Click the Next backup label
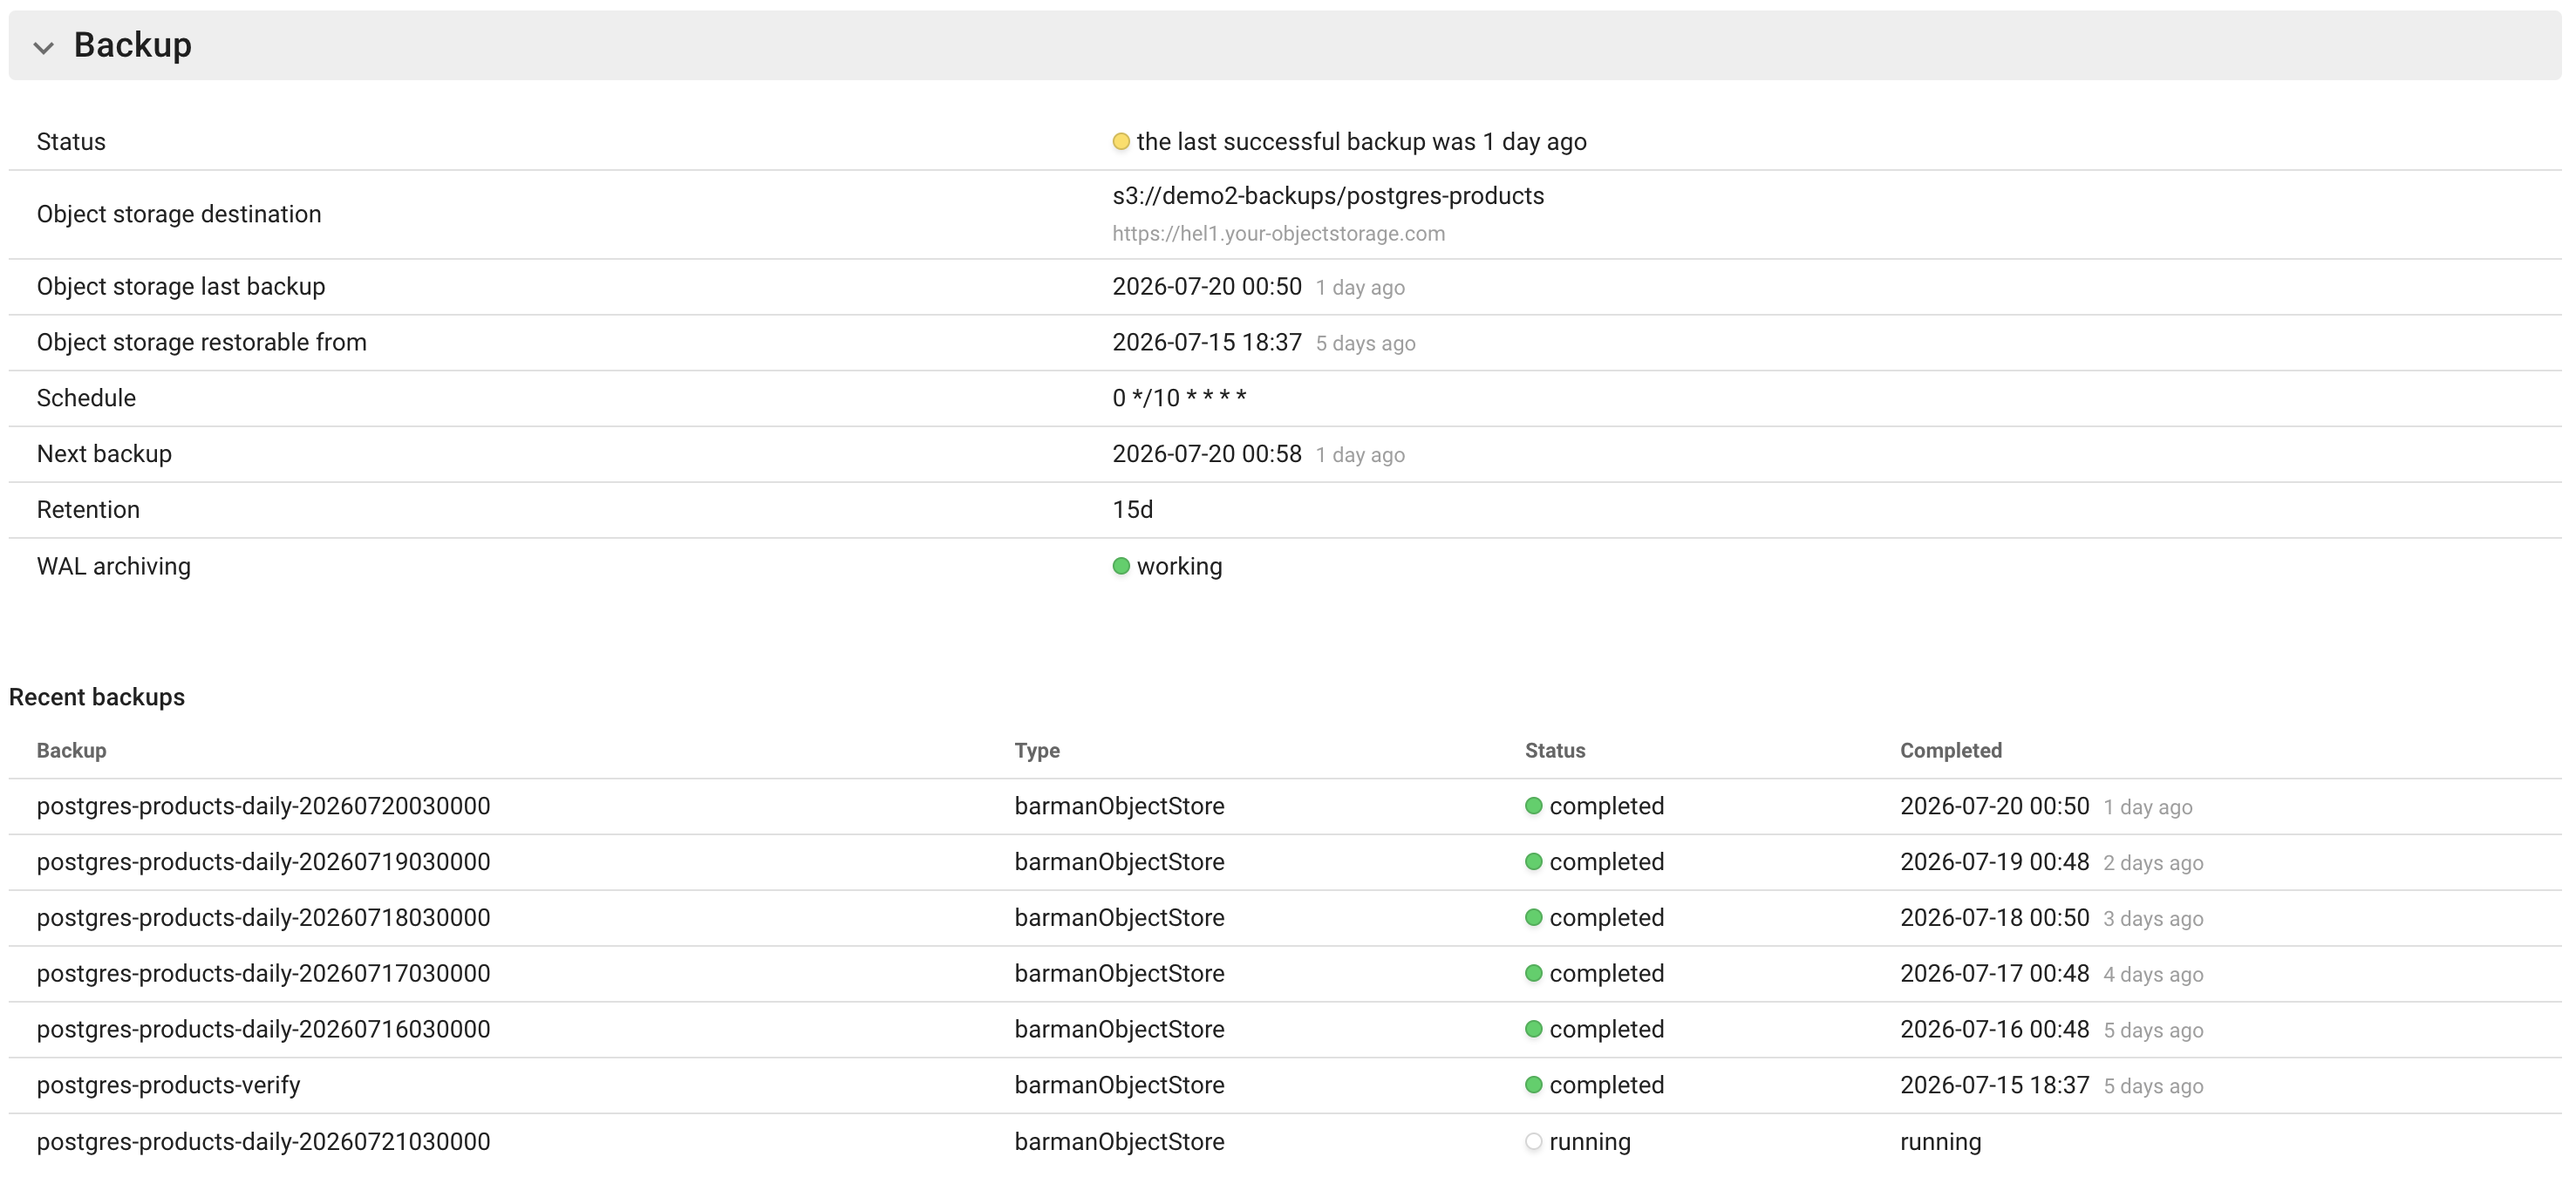 [104, 454]
